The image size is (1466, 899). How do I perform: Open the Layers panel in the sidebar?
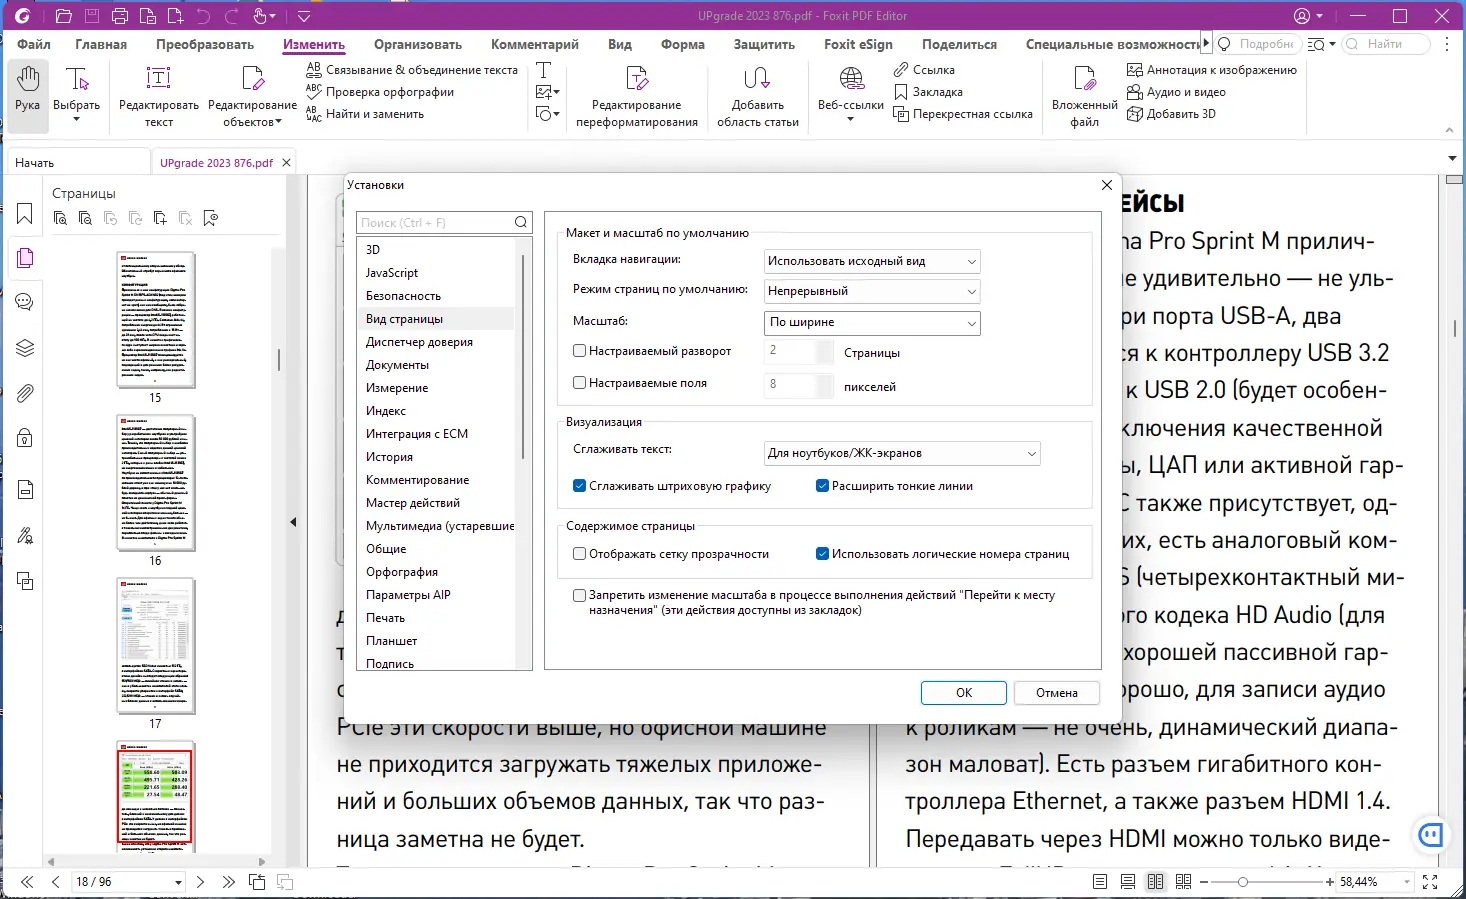[25, 348]
